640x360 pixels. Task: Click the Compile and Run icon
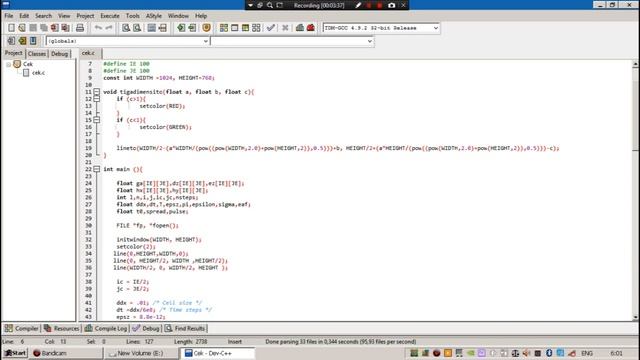point(245,28)
